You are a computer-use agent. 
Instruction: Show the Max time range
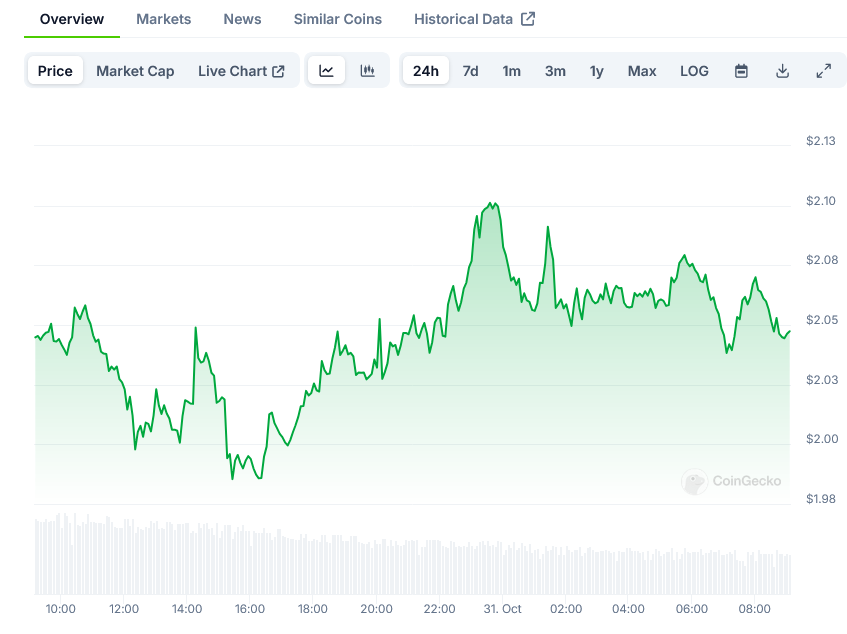642,71
